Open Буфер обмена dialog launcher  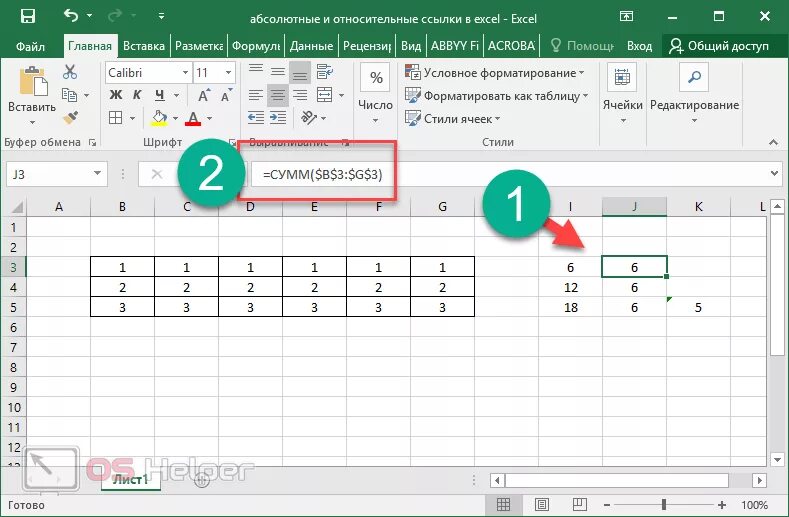[93, 143]
